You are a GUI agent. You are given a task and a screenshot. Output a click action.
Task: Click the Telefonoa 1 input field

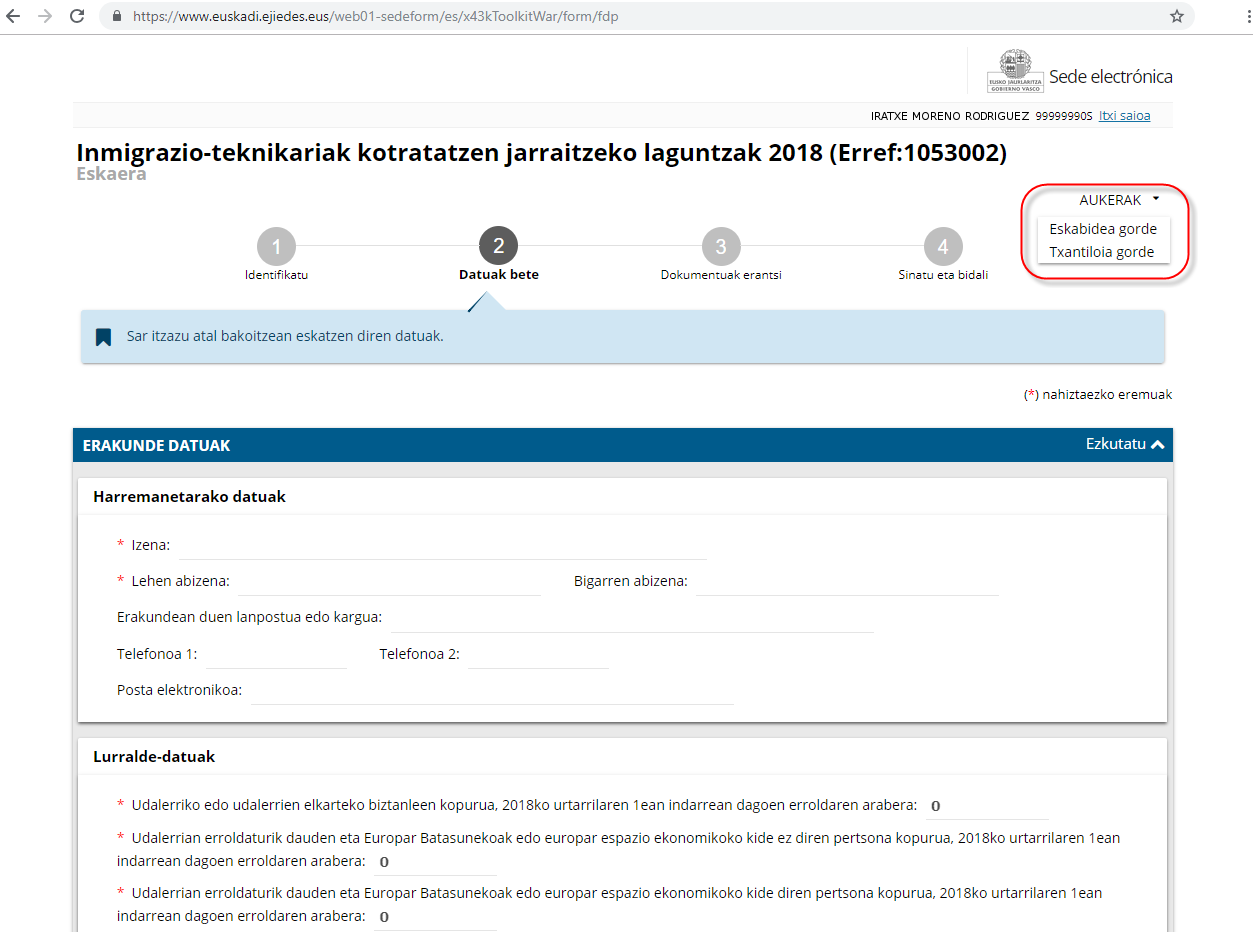(x=275, y=655)
